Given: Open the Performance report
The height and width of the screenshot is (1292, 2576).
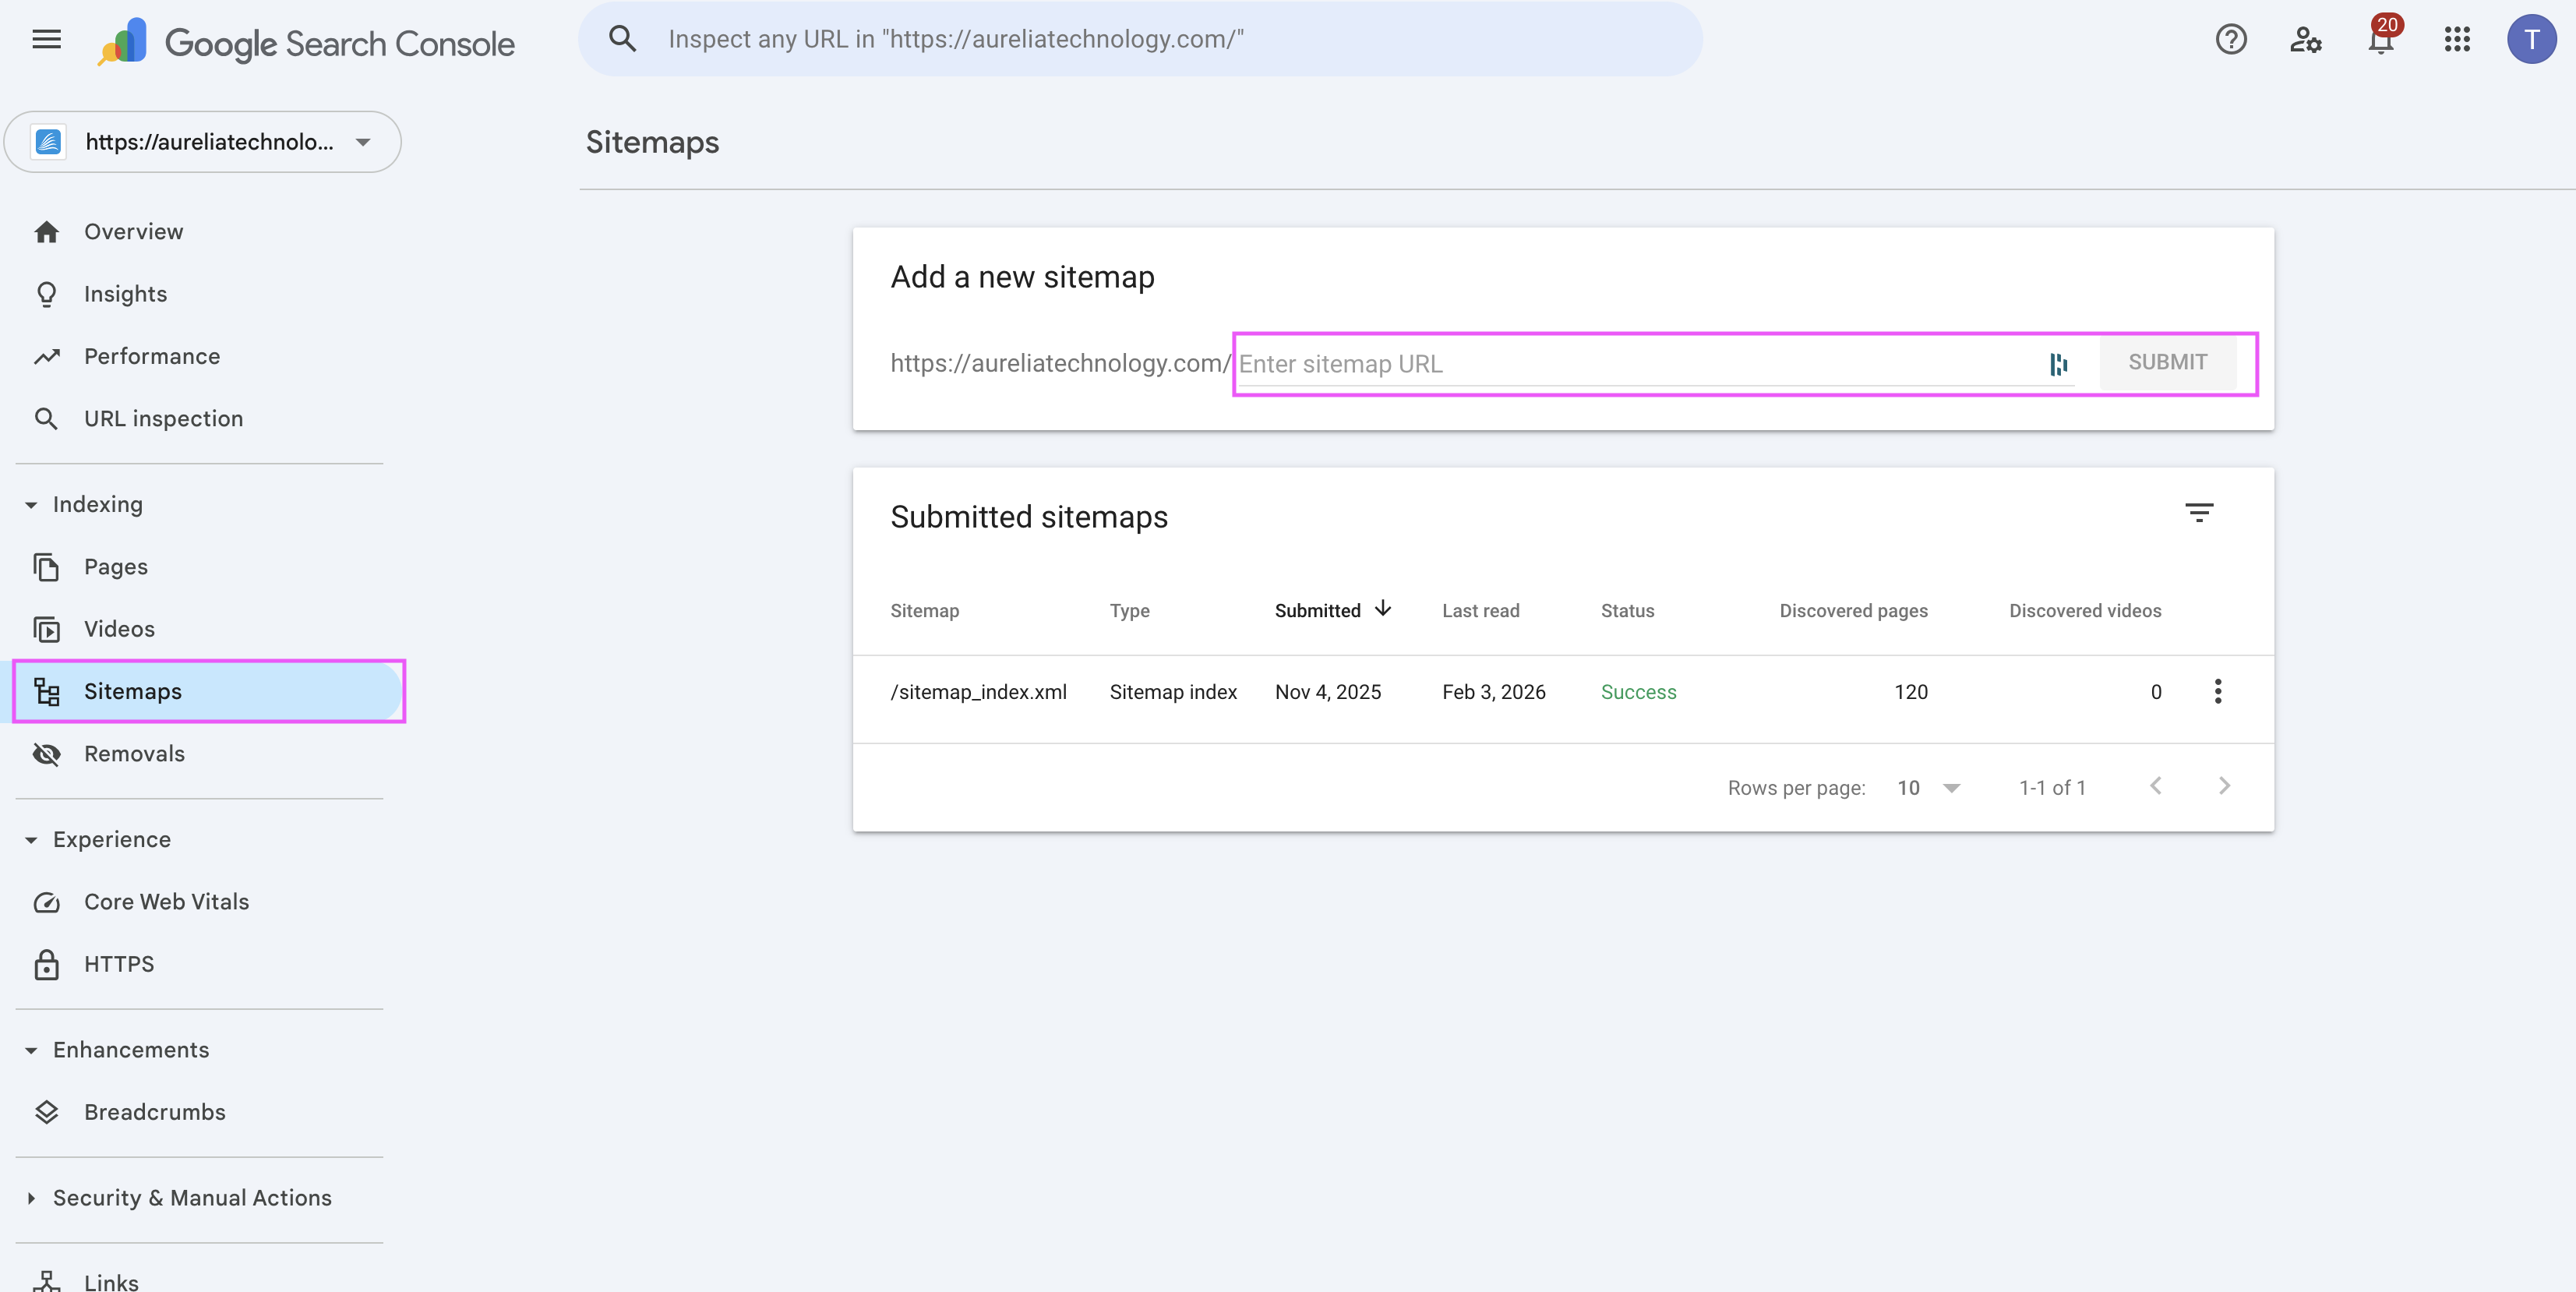Looking at the screenshot, I should (x=151, y=355).
